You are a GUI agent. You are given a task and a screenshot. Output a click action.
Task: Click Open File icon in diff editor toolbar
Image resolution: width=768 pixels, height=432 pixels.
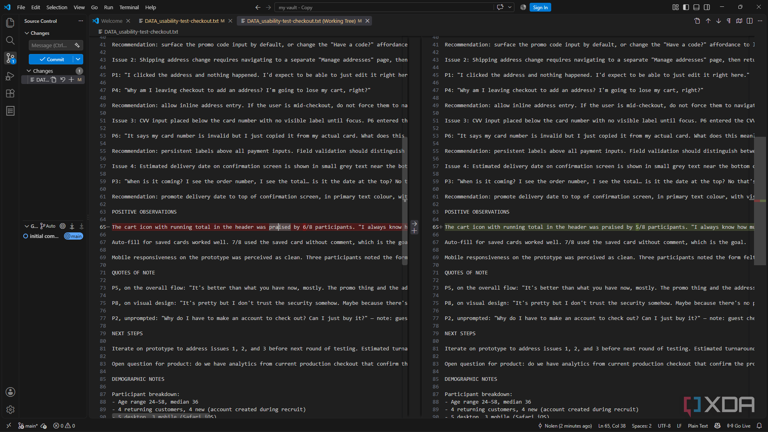click(697, 21)
